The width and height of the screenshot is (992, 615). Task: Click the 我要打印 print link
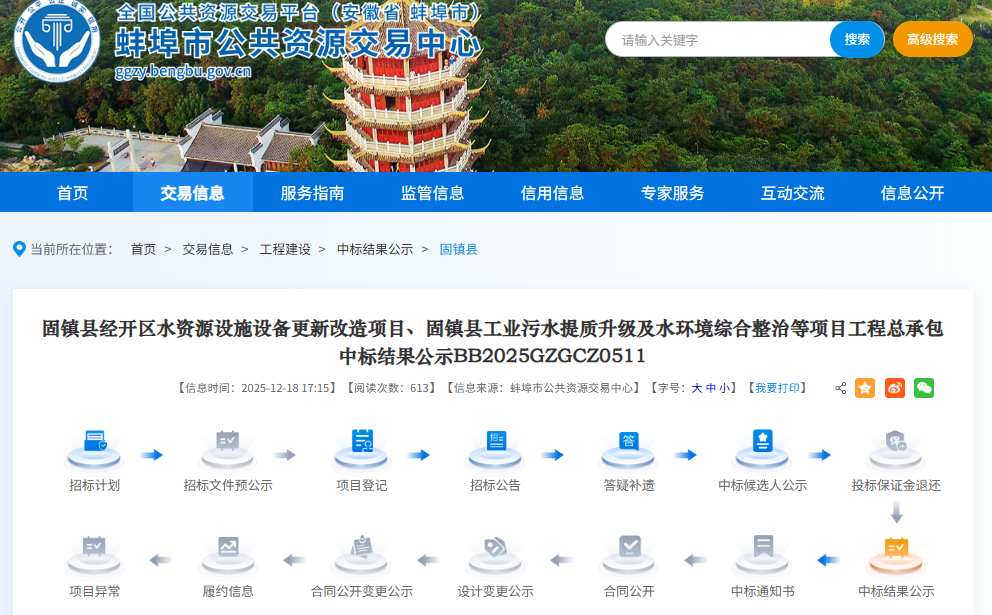click(776, 388)
